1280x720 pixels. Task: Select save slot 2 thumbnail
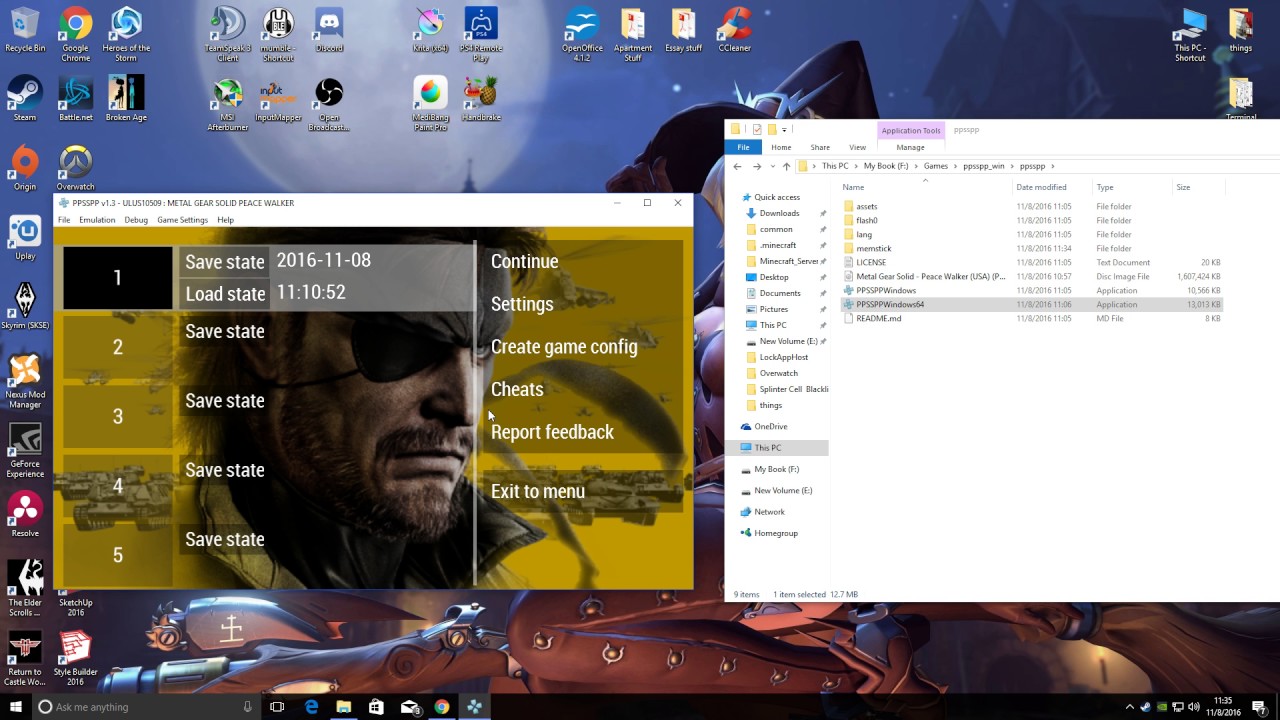coord(118,347)
